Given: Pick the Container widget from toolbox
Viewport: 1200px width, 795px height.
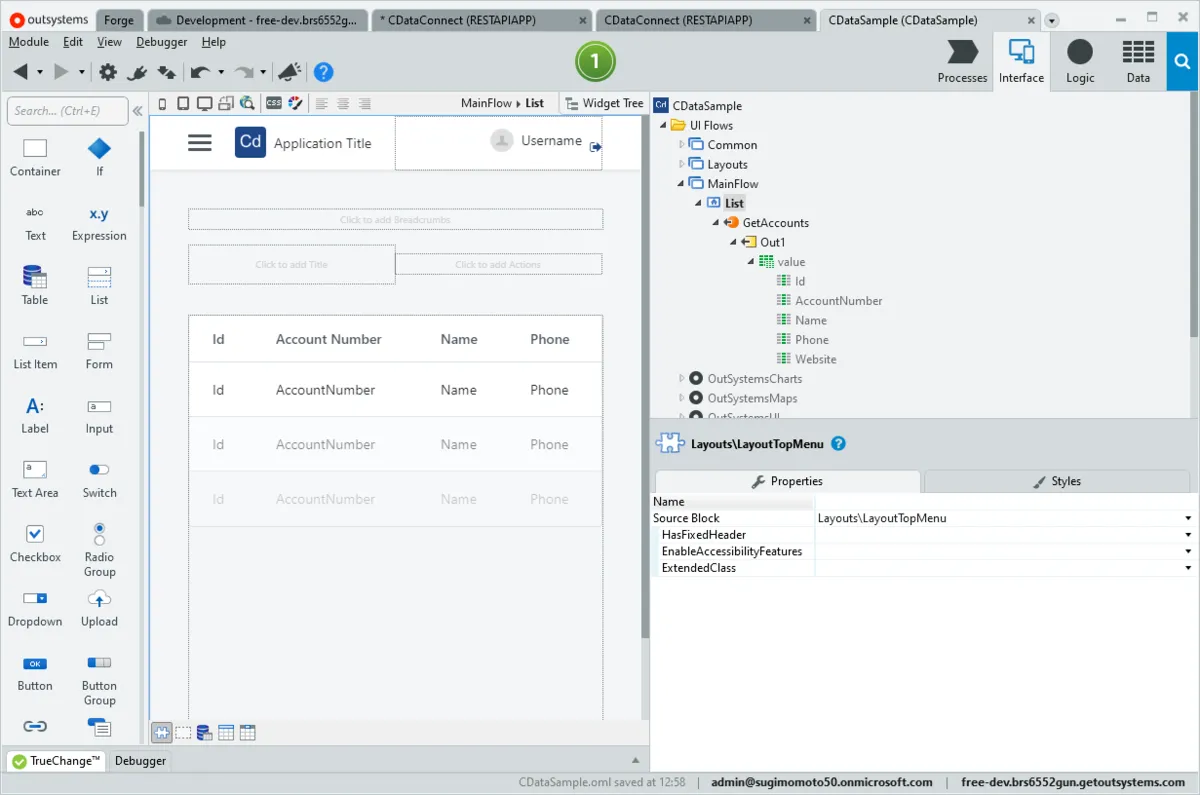Looking at the screenshot, I should click(35, 157).
